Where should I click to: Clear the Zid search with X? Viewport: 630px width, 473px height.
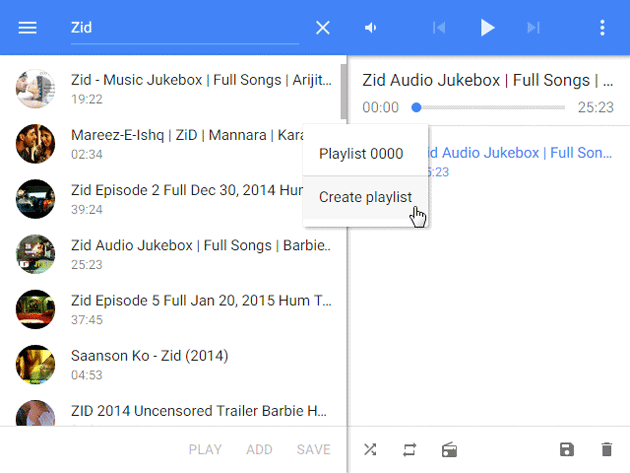323,28
